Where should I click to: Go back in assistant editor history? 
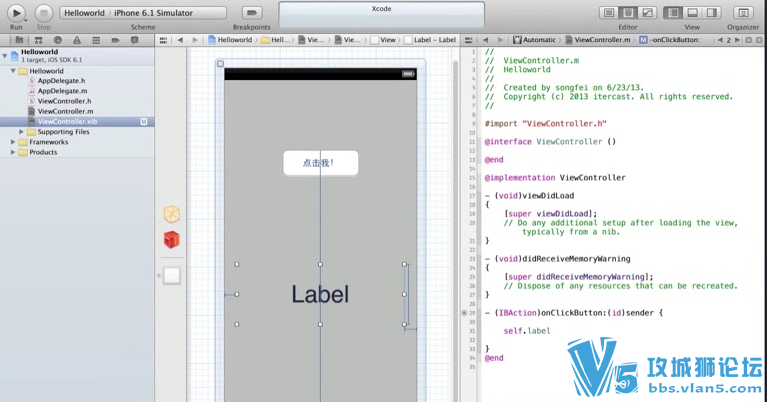click(485, 40)
